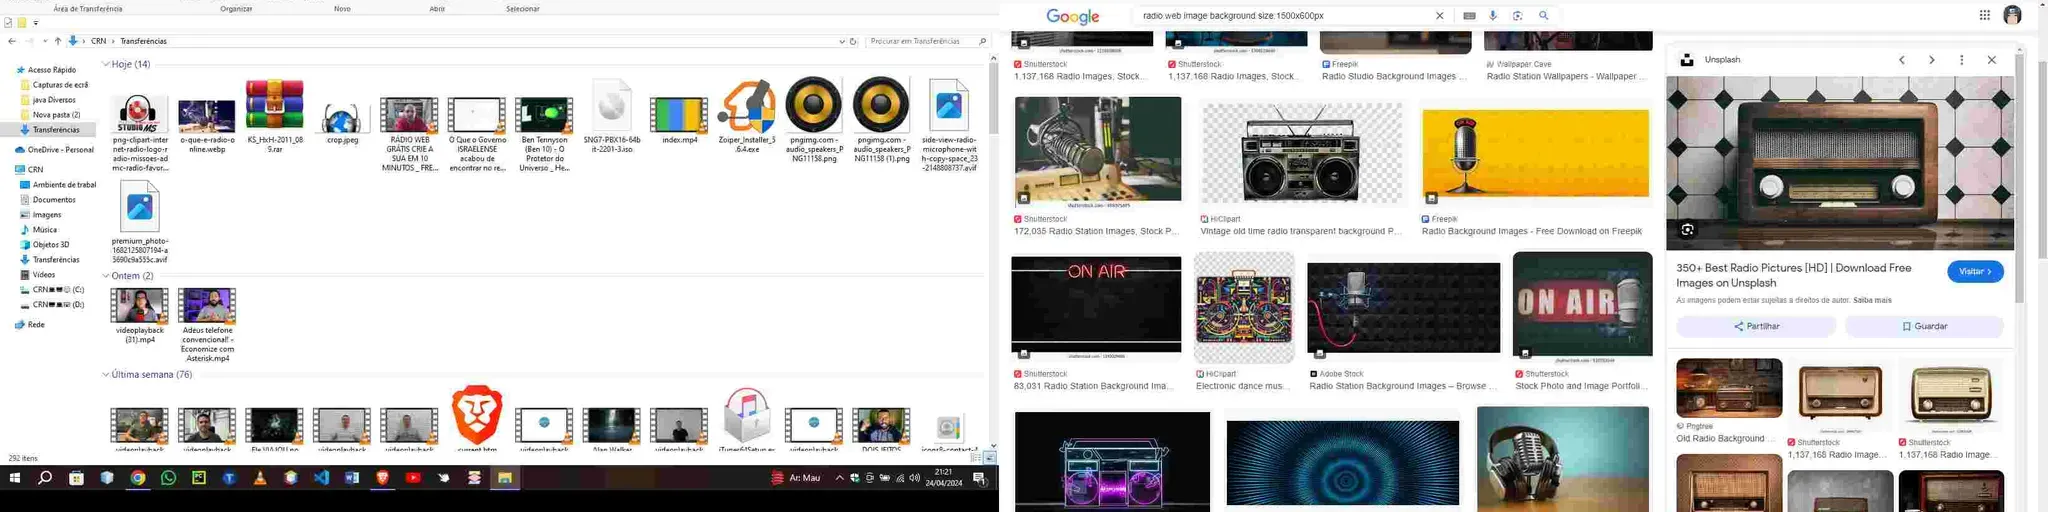Screen dimensions: 2048x512
Task: Open more options menu in preview panel
Action: (1962, 60)
